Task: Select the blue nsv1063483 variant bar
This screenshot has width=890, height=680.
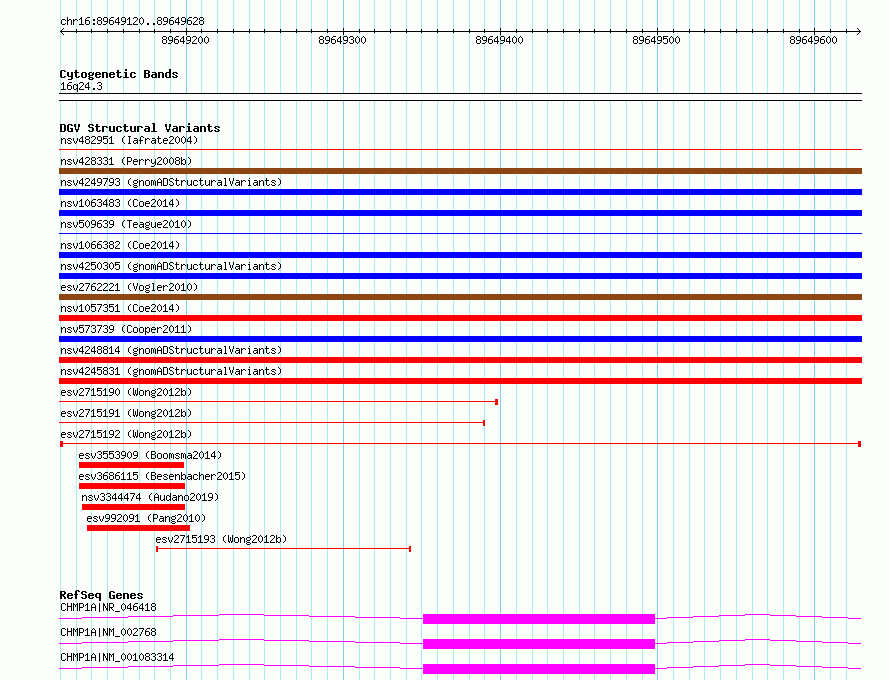Action: coord(460,213)
